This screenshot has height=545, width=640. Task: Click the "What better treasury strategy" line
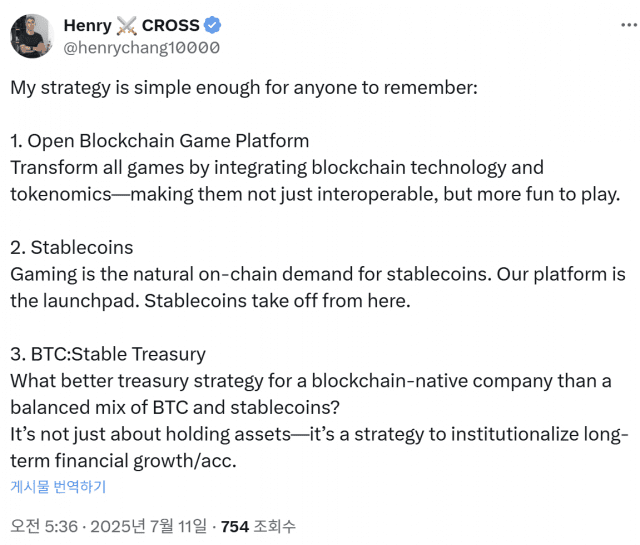coord(311,381)
